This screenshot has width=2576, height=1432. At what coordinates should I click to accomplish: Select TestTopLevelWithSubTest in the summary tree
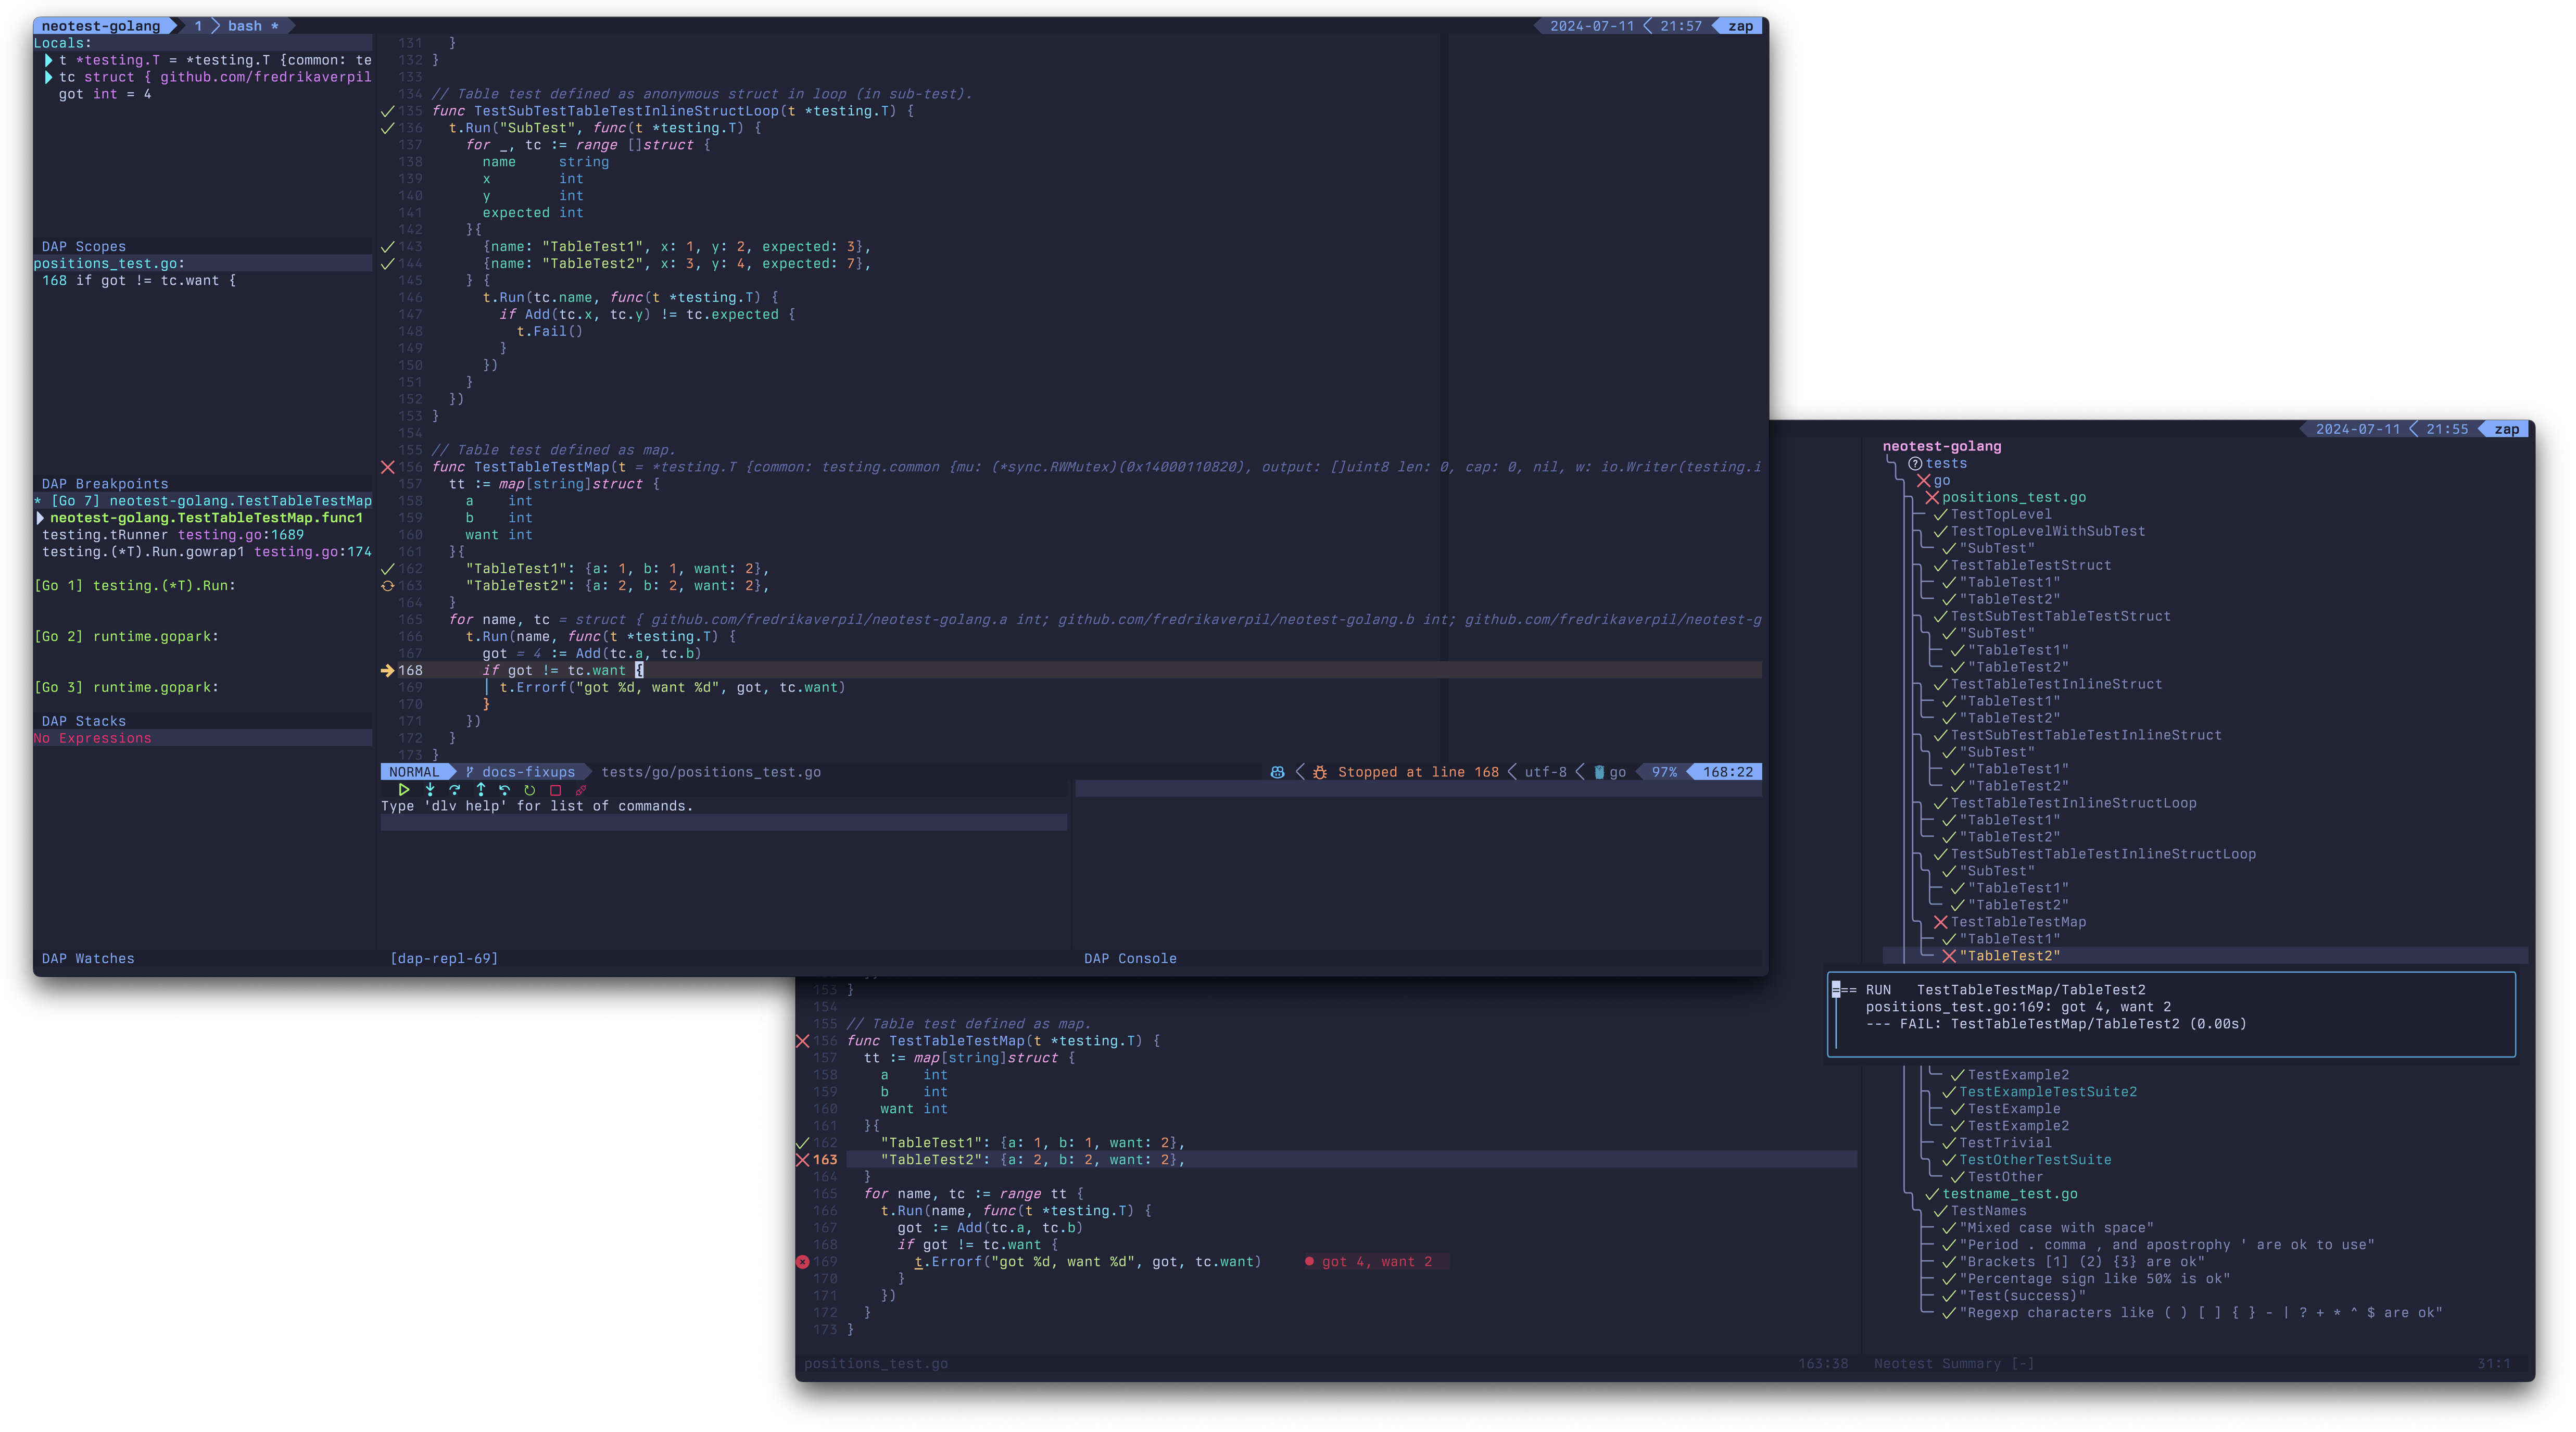click(2048, 531)
